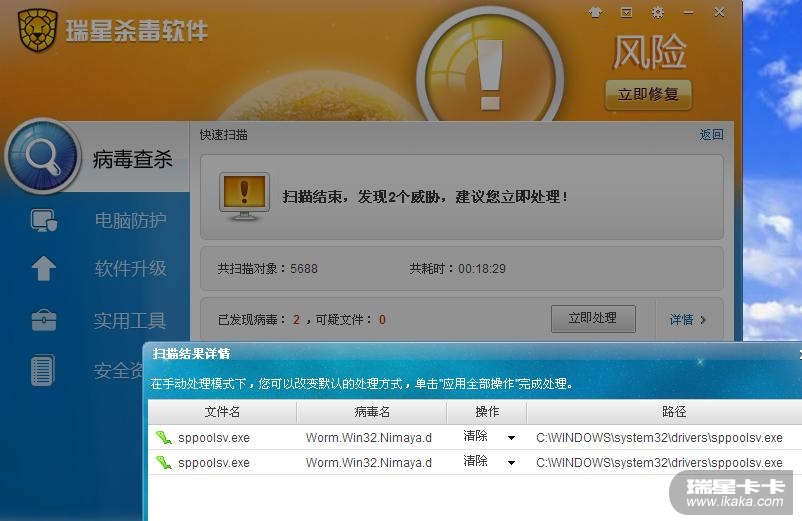Select first row's Worm.Win32.Nimaya.d virus name
The height and width of the screenshot is (521, 802).
click(369, 438)
